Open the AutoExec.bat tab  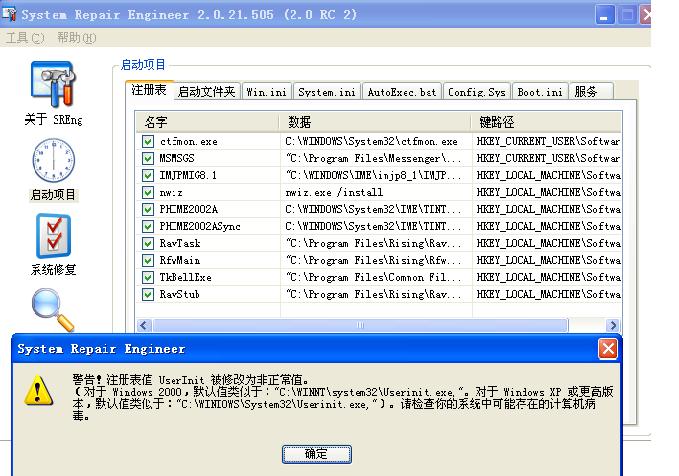[x=402, y=91]
